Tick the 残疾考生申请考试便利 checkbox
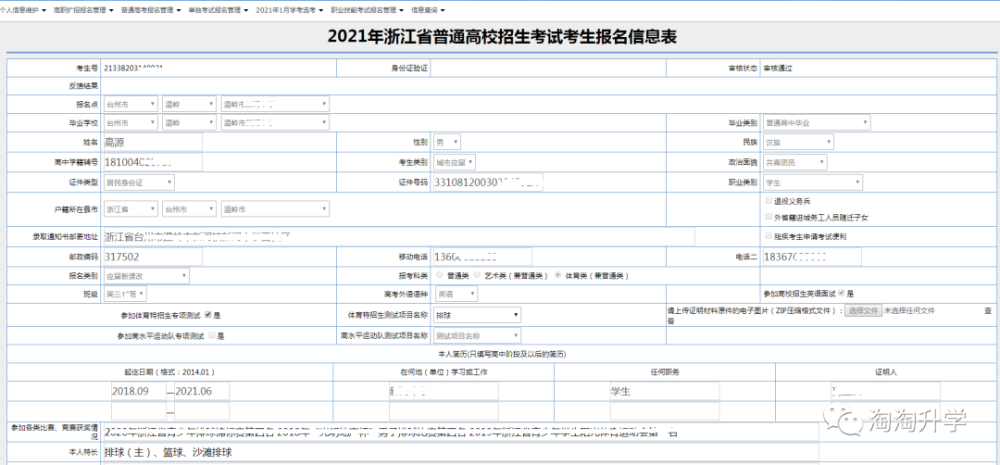This screenshot has width=1000, height=465. coord(768,236)
